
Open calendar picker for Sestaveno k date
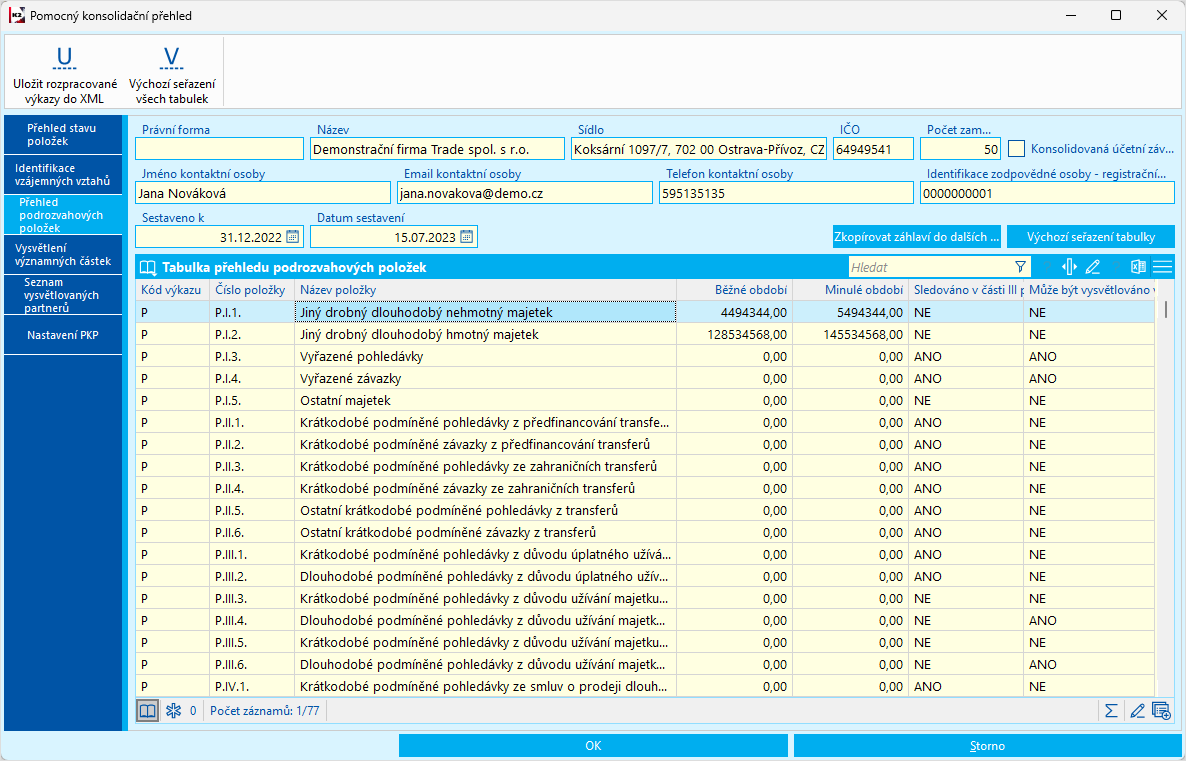pyautogui.click(x=292, y=237)
